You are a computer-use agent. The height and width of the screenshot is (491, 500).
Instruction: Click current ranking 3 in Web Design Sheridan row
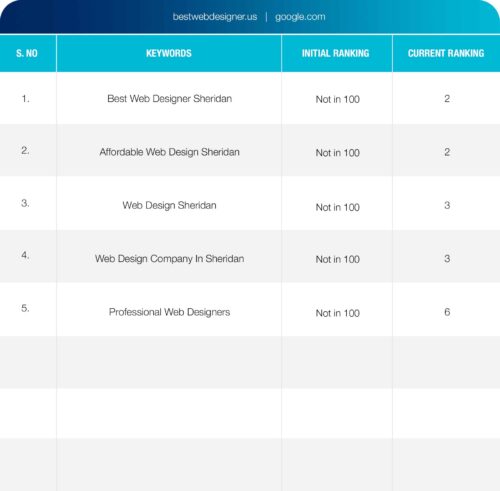pos(447,205)
